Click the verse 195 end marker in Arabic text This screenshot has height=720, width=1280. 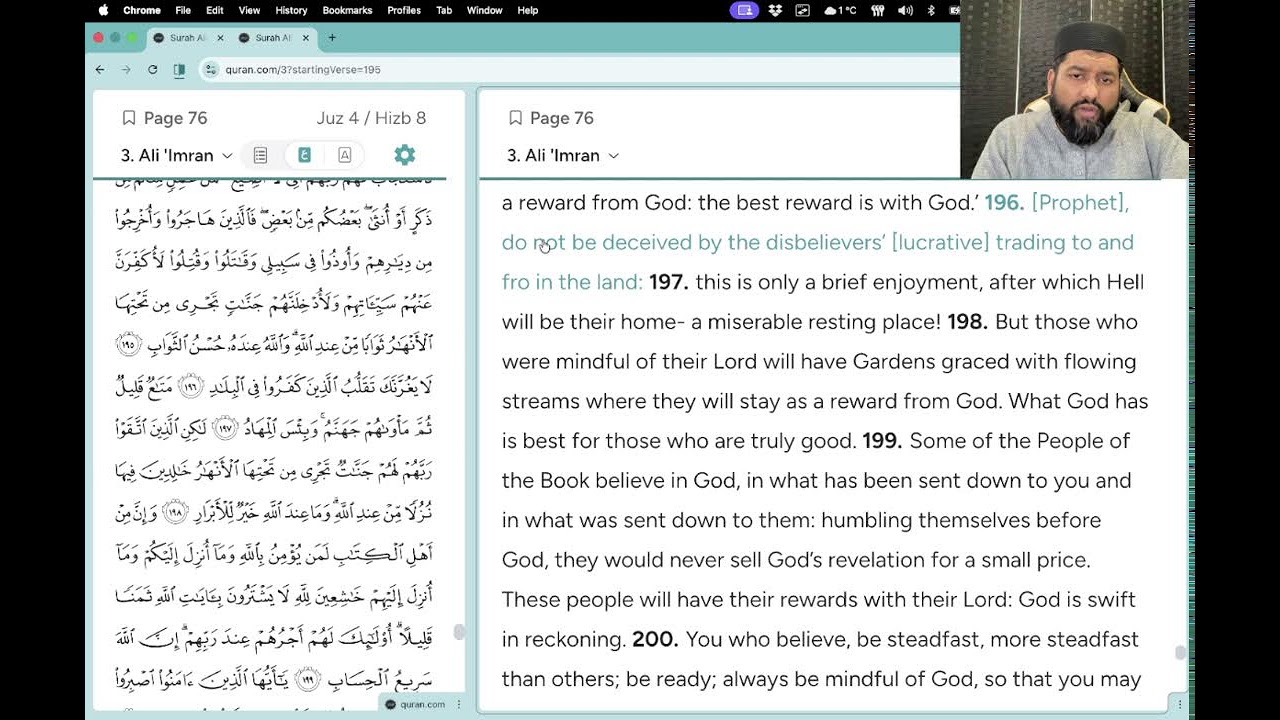point(128,345)
